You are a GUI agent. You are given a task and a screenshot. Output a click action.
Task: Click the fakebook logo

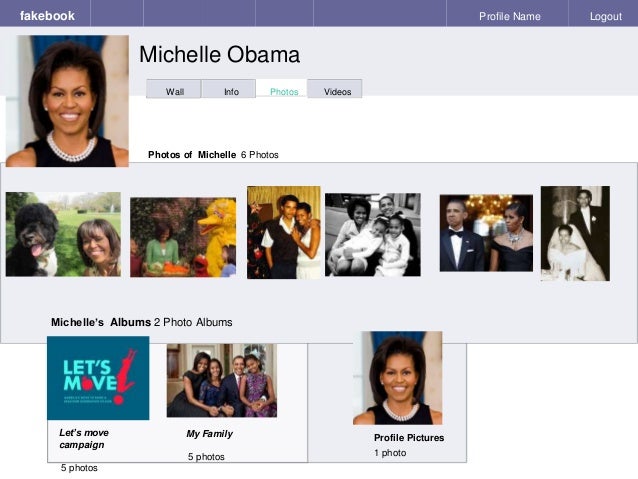47,16
